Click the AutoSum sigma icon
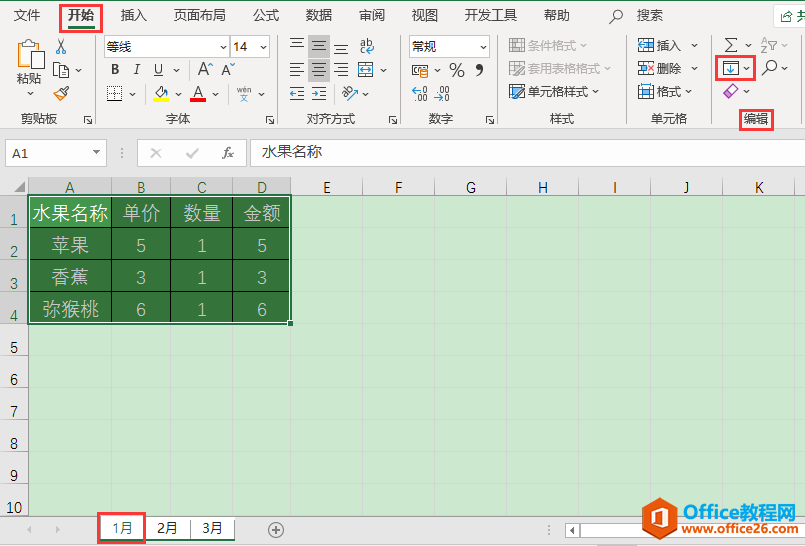The image size is (805, 546). (730, 45)
